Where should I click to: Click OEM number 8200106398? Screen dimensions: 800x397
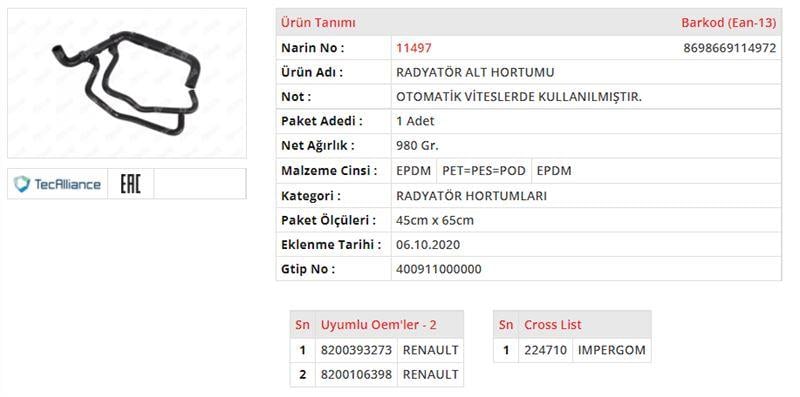(356, 375)
